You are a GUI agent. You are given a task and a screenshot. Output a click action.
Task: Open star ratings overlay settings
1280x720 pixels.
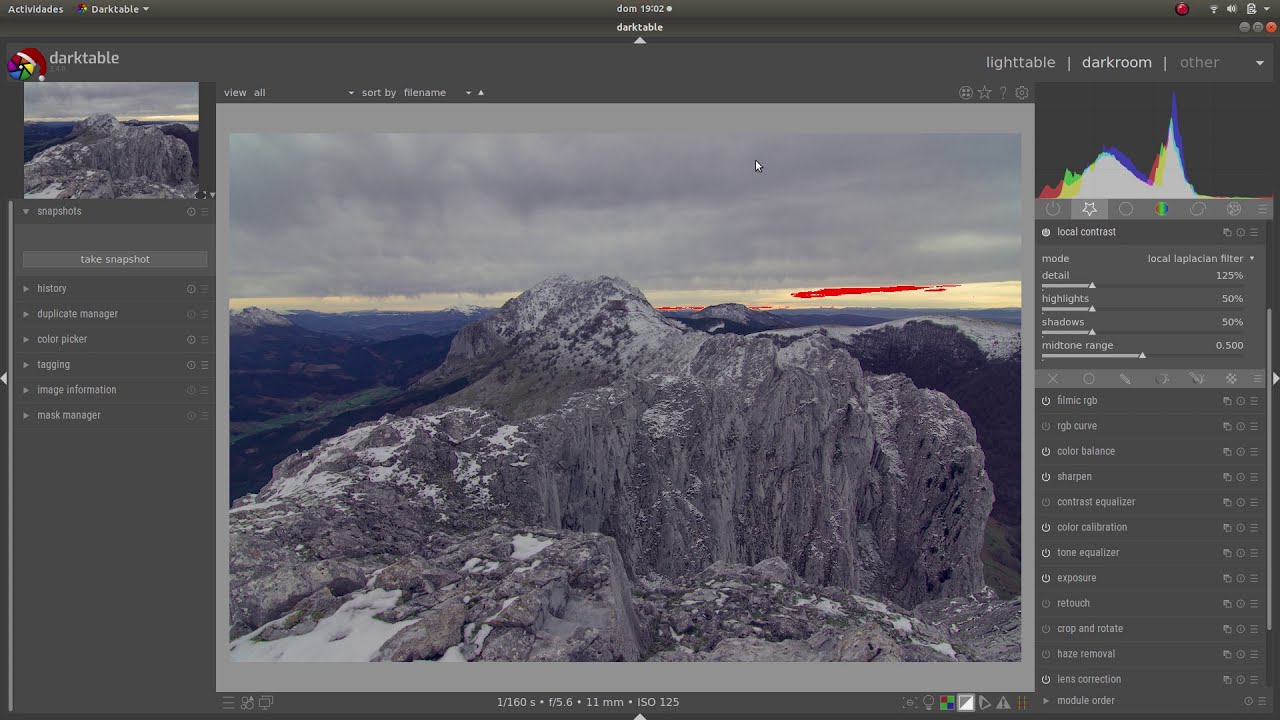(x=984, y=93)
